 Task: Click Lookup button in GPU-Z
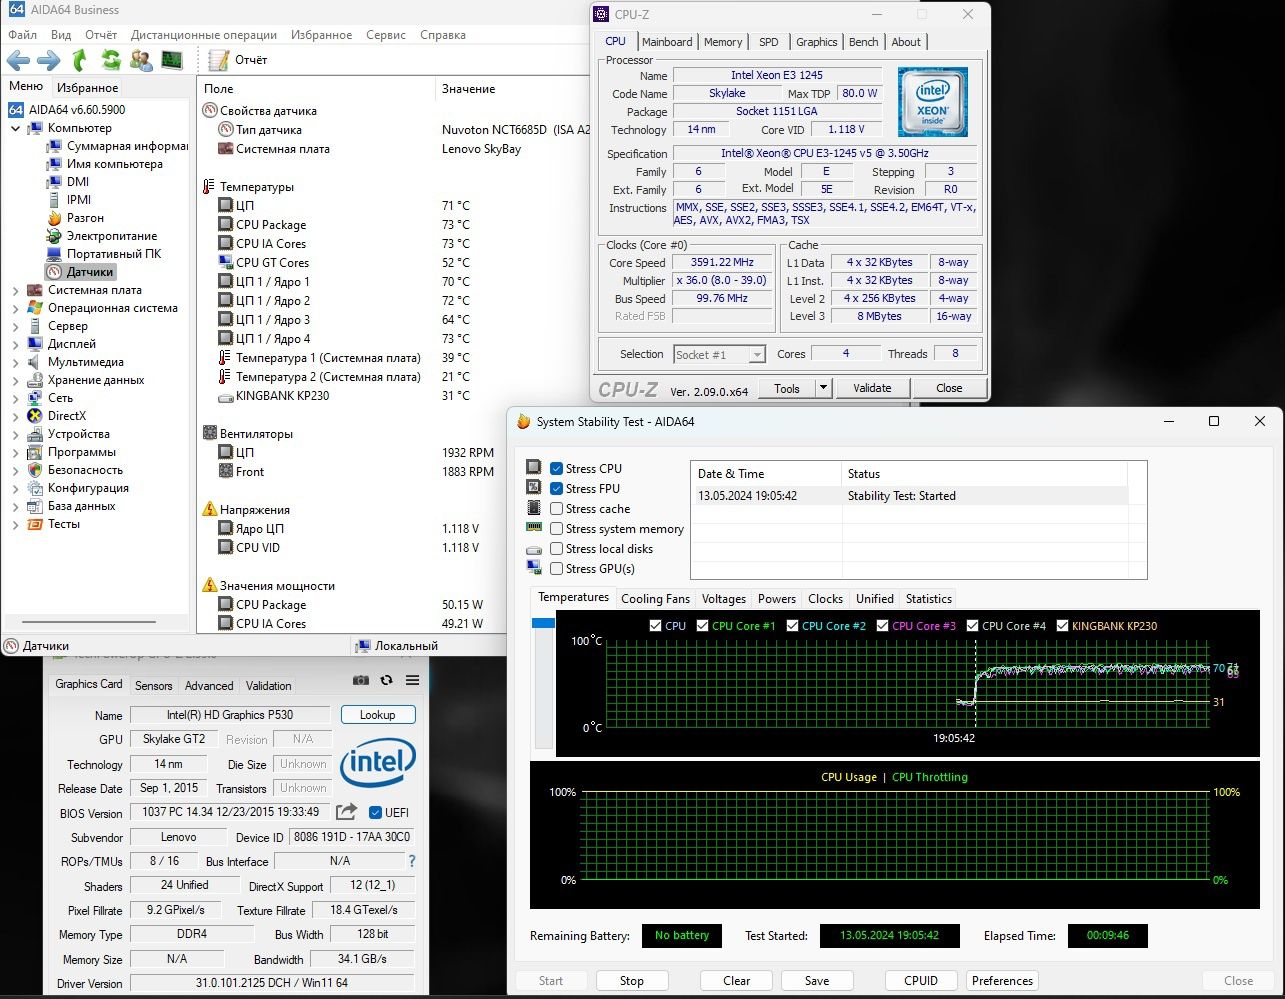click(x=377, y=714)
